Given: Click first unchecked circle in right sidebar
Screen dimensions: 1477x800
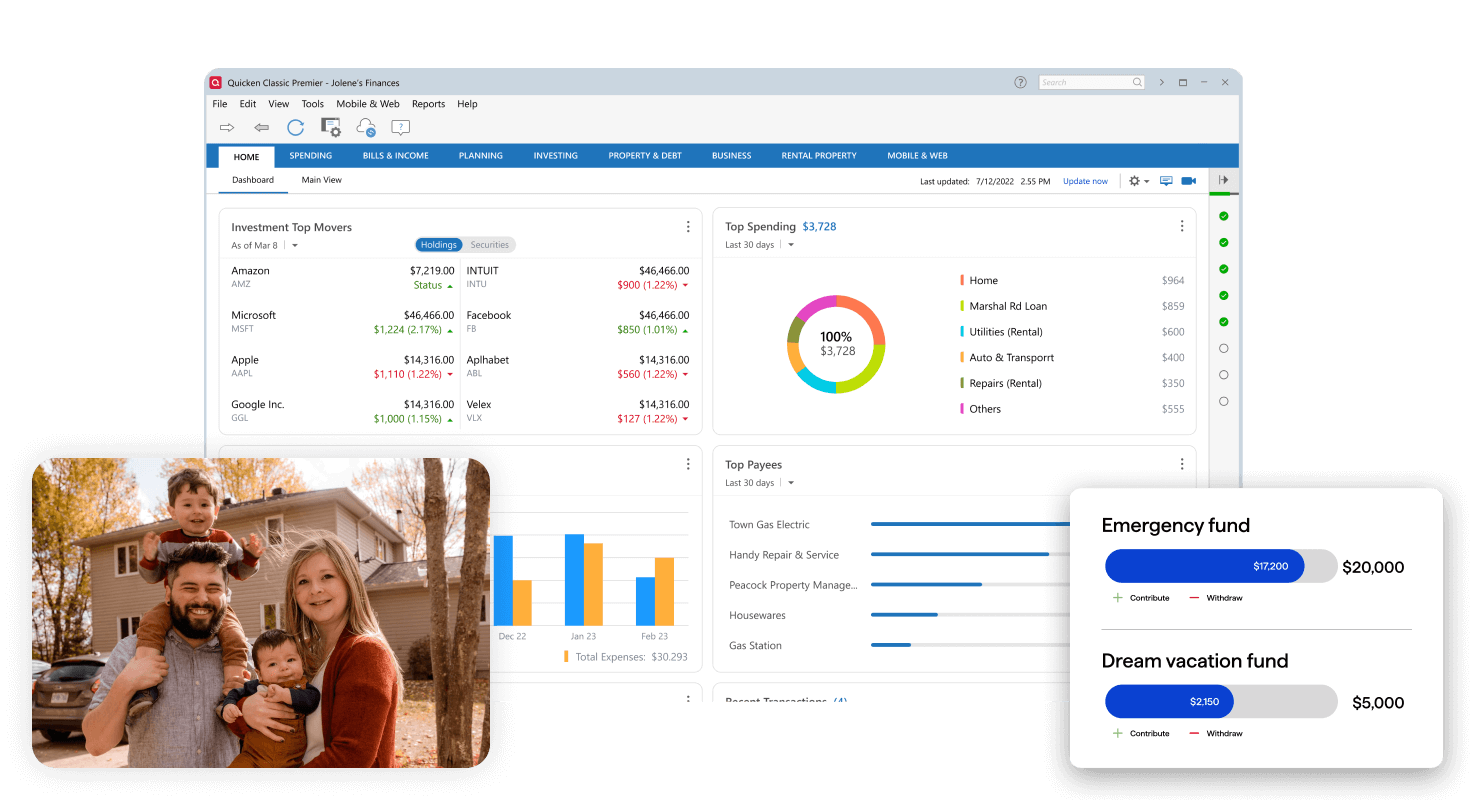Looking at the screenshot, I should 1223,349.
